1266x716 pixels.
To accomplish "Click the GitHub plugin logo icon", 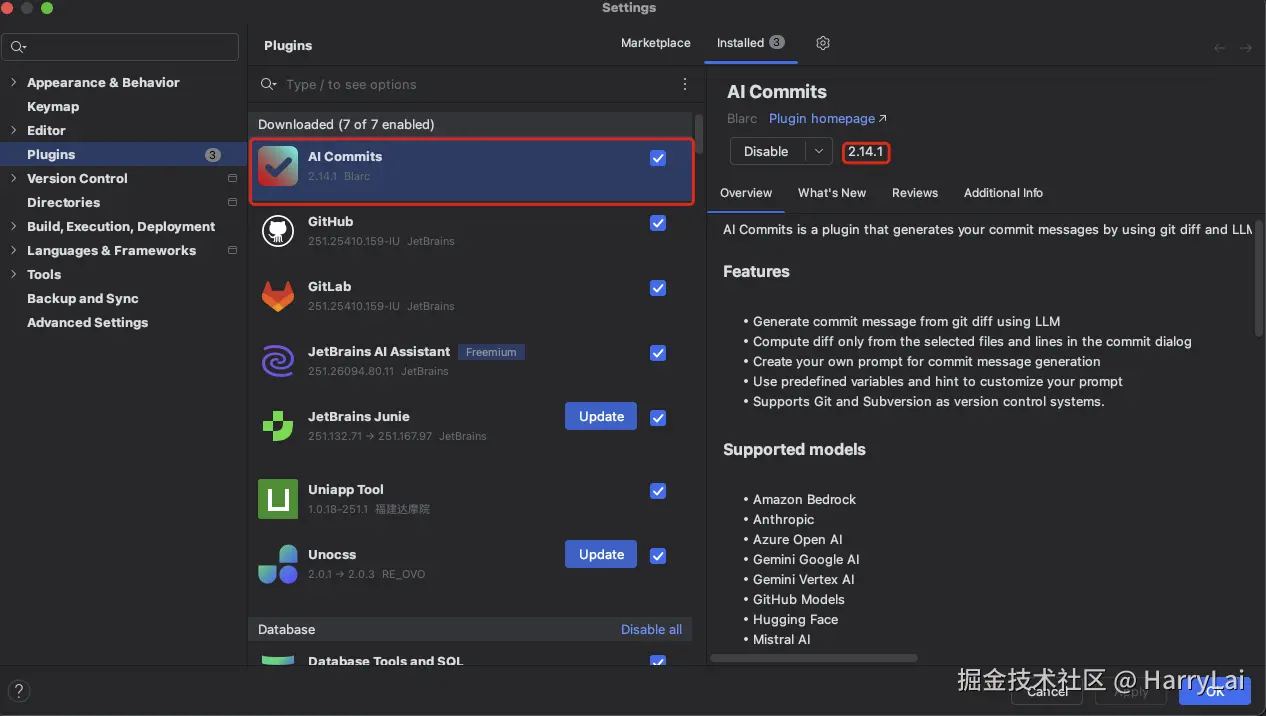I will 278,231.
